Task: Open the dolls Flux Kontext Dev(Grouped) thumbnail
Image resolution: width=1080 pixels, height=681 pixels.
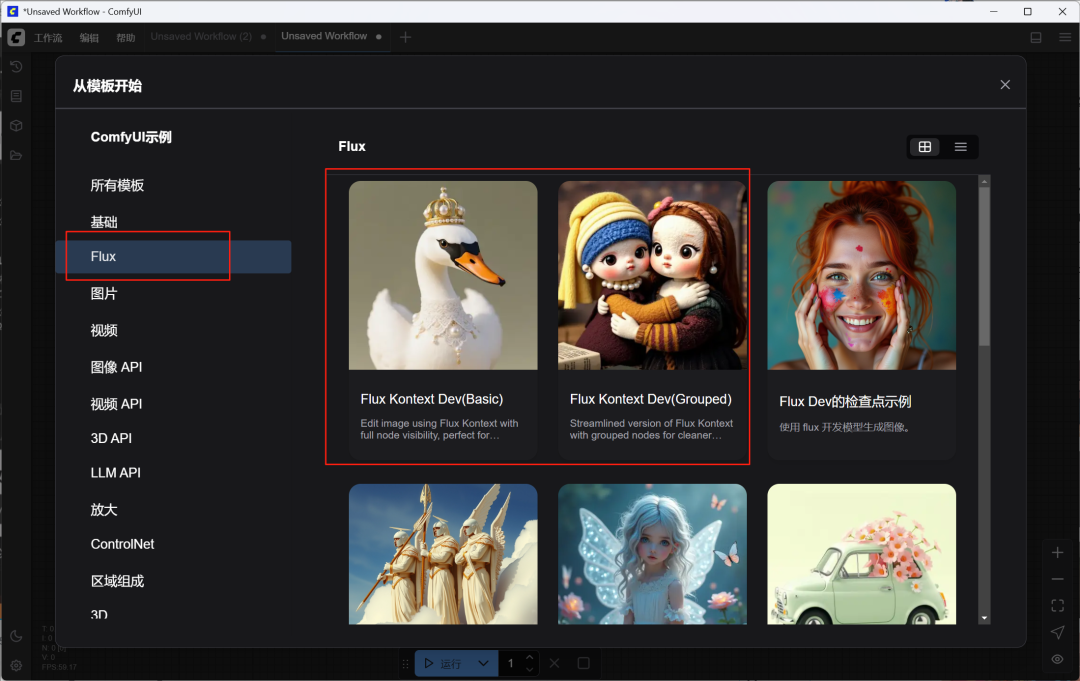Action: (x=652, y=275)
